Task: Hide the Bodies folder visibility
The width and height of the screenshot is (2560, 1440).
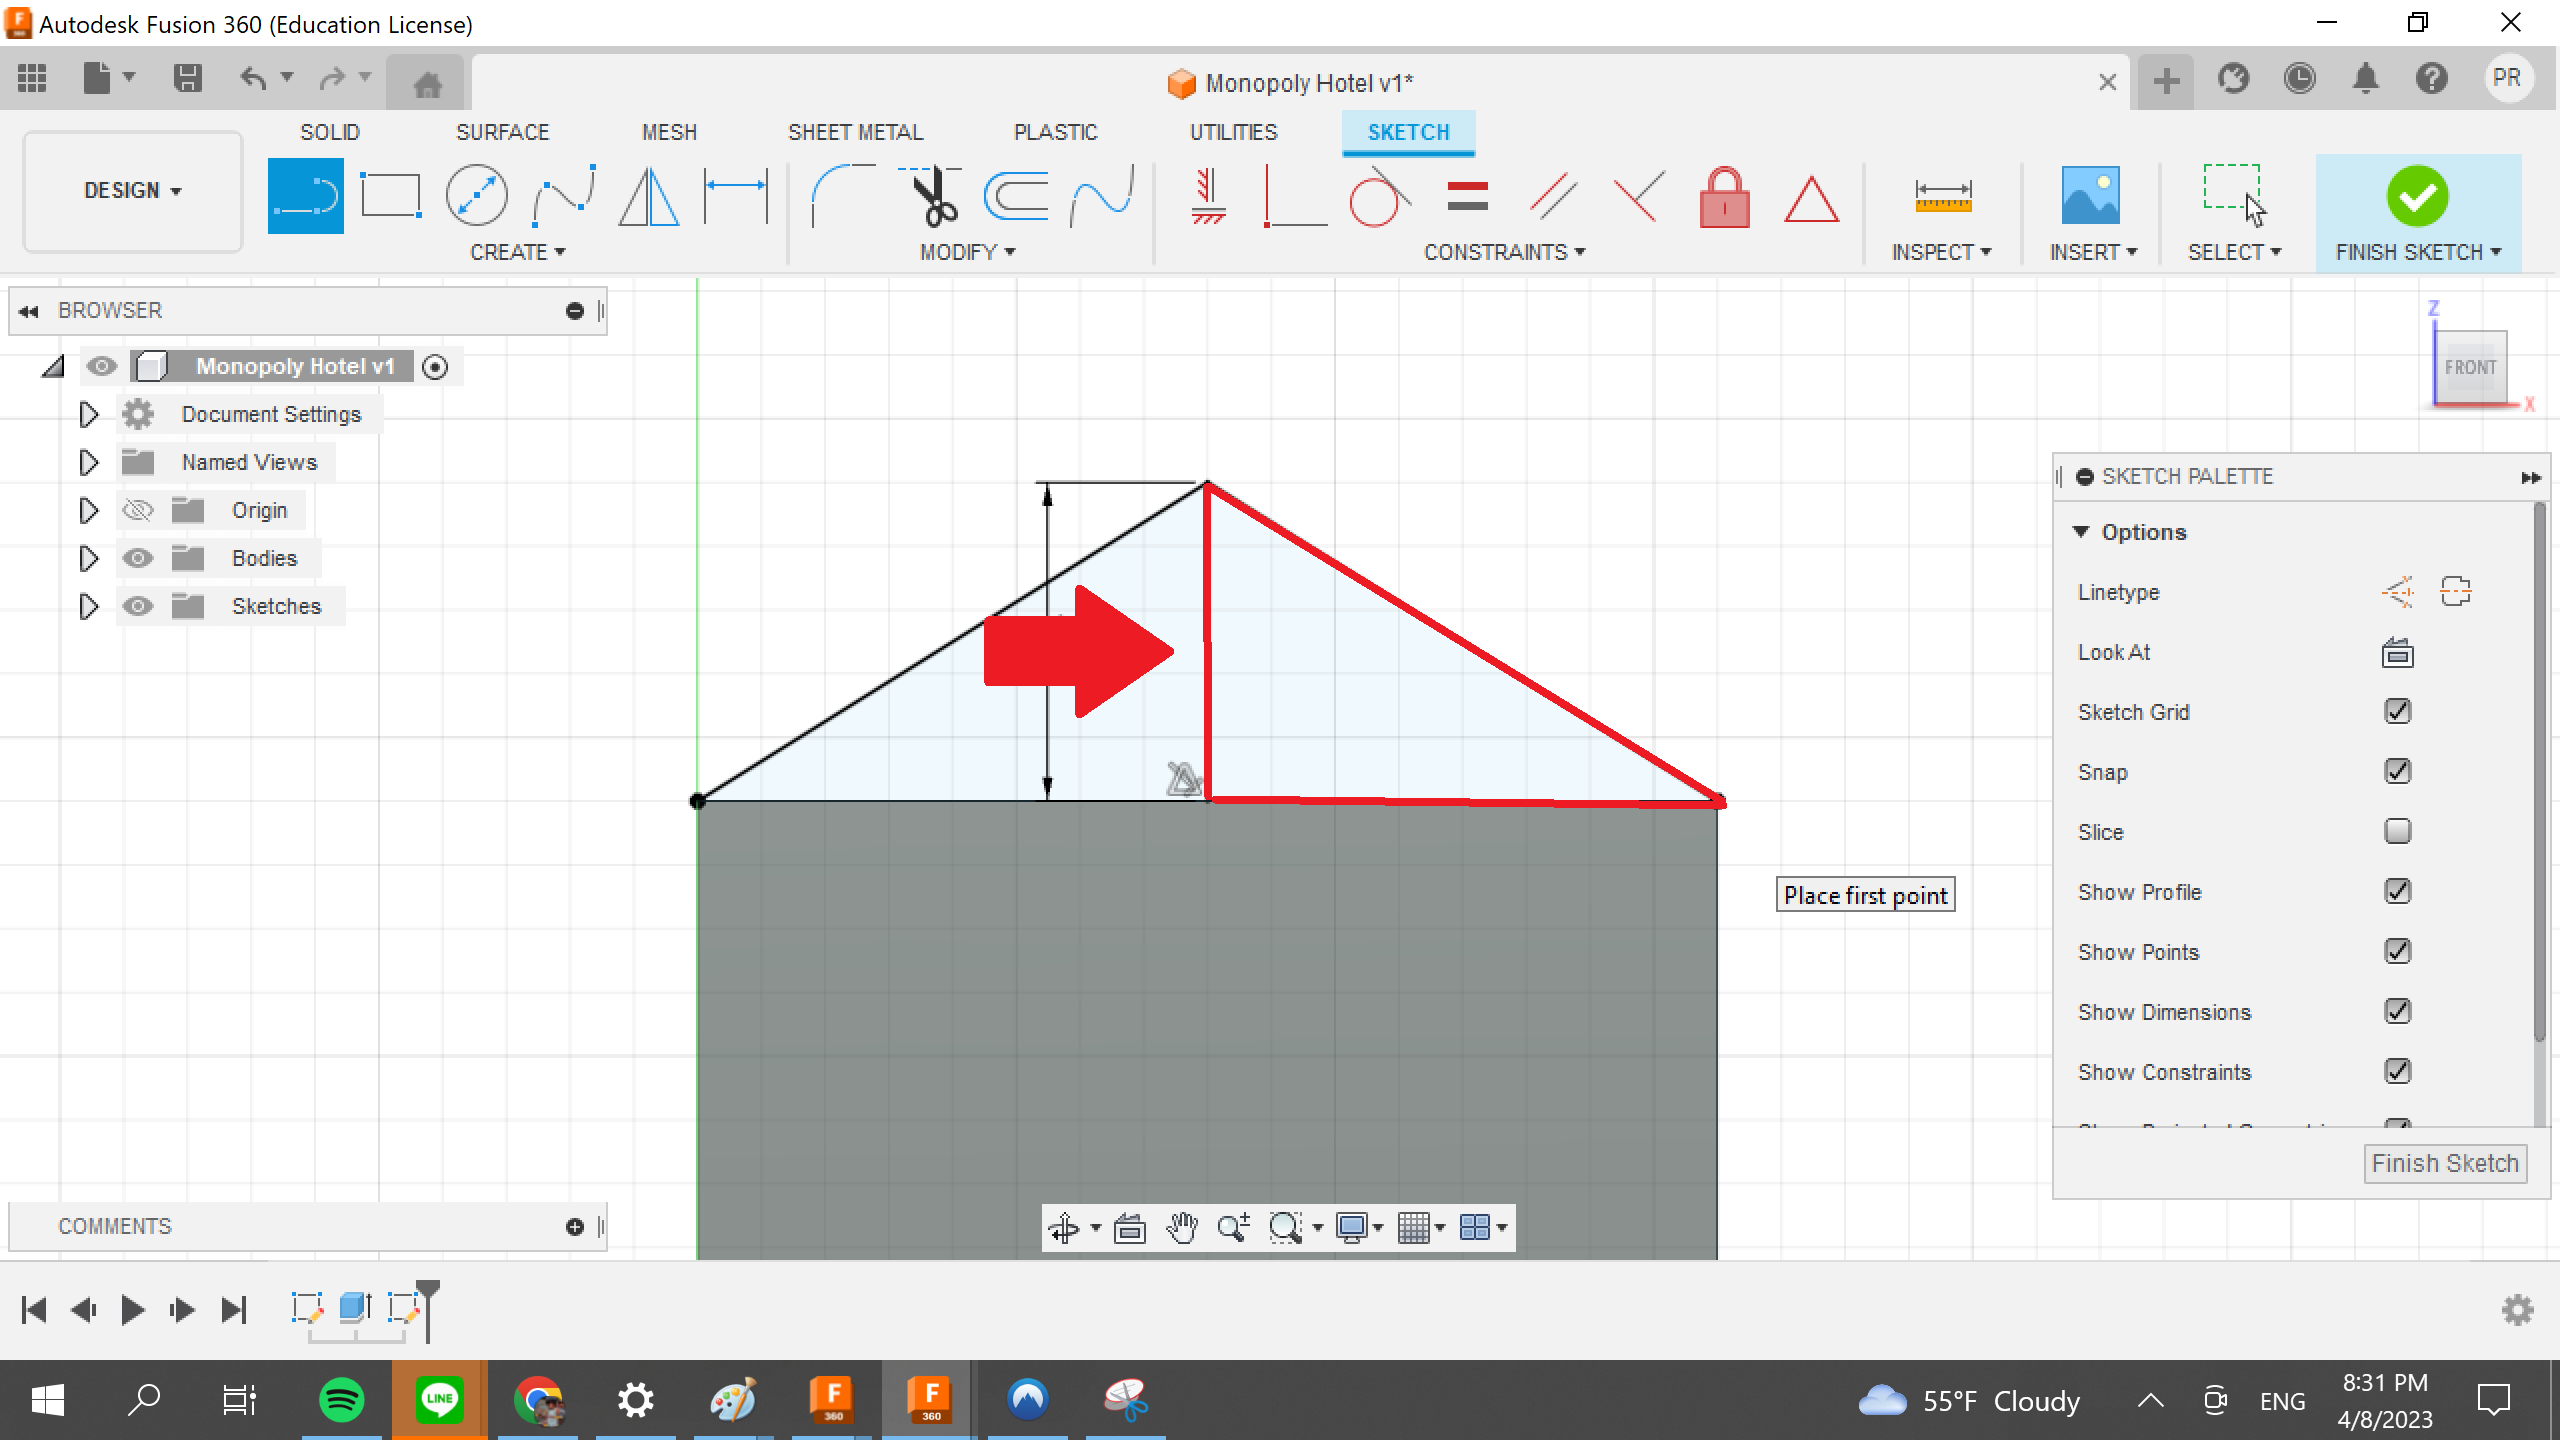Action: (138, 558)
